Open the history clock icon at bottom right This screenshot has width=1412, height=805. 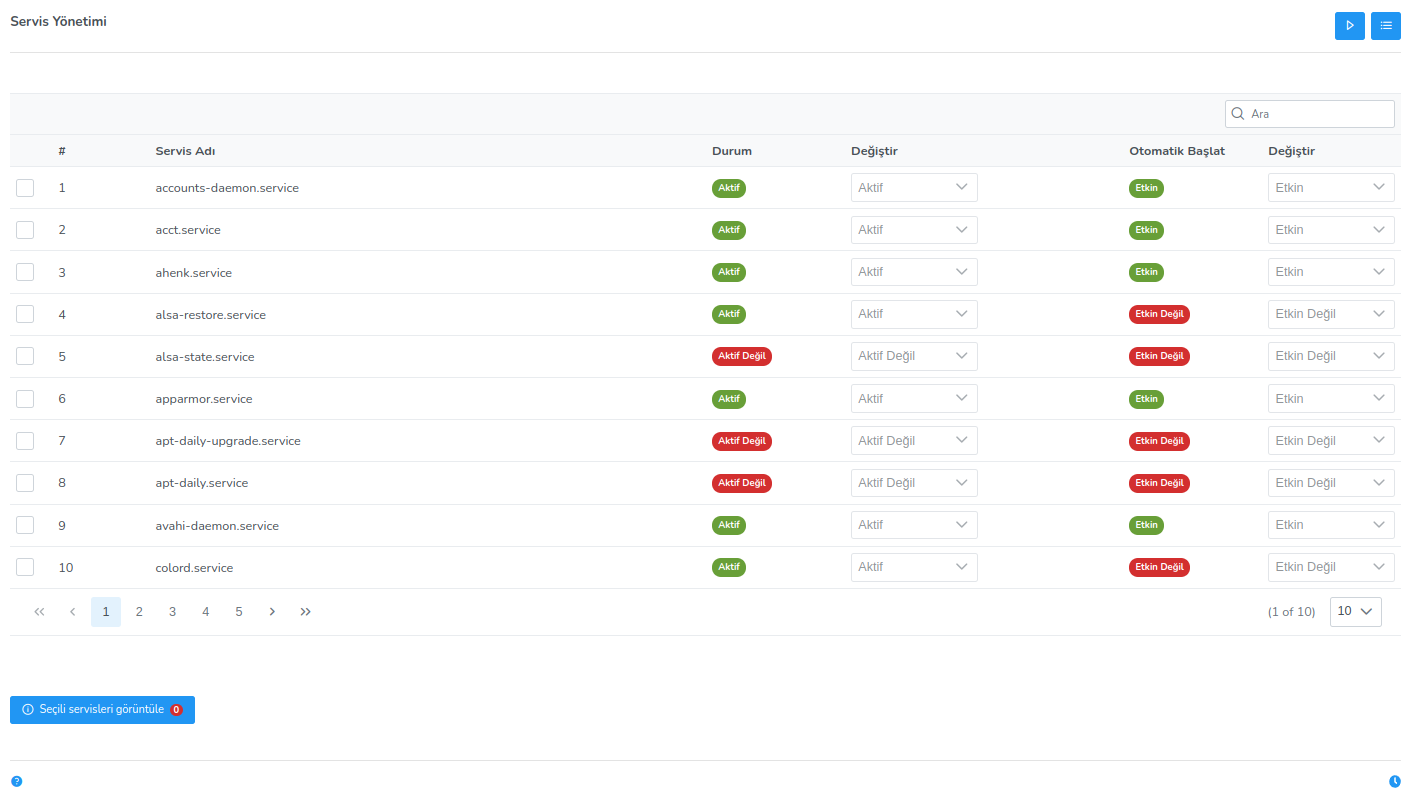pos(1395,779)
